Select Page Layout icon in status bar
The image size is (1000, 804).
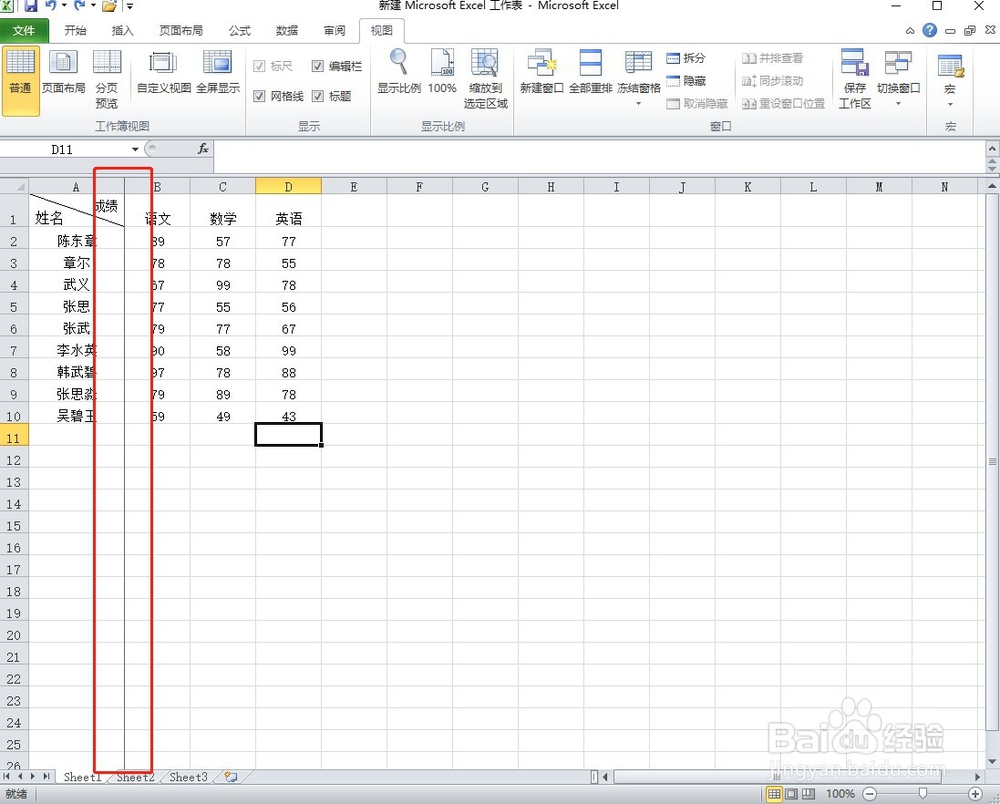click(x=791, y=794)
